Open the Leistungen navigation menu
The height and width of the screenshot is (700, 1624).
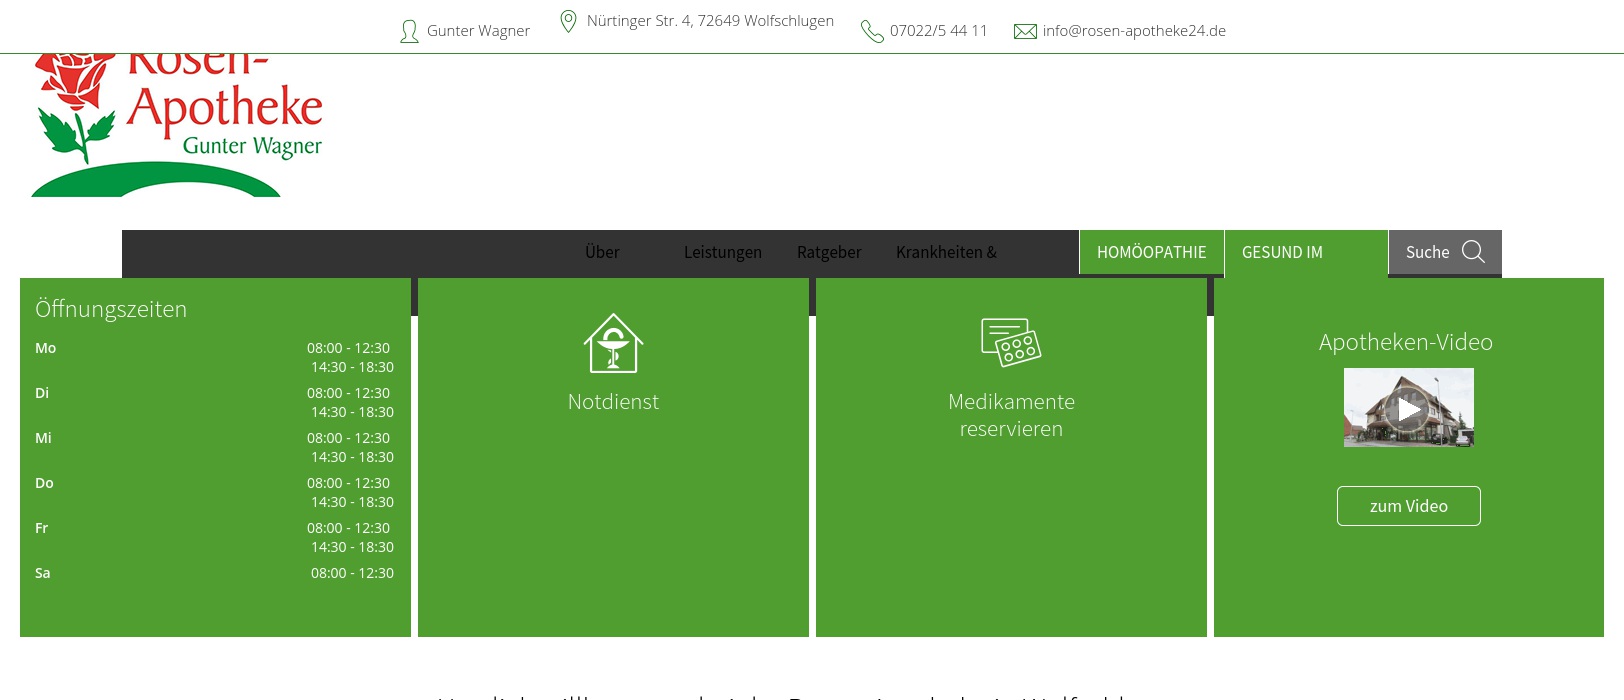click(722, 252)
